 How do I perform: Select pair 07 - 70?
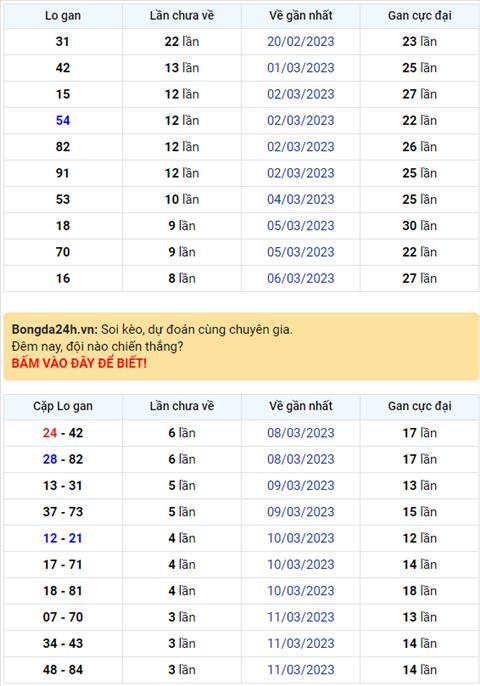pos(63,616)
